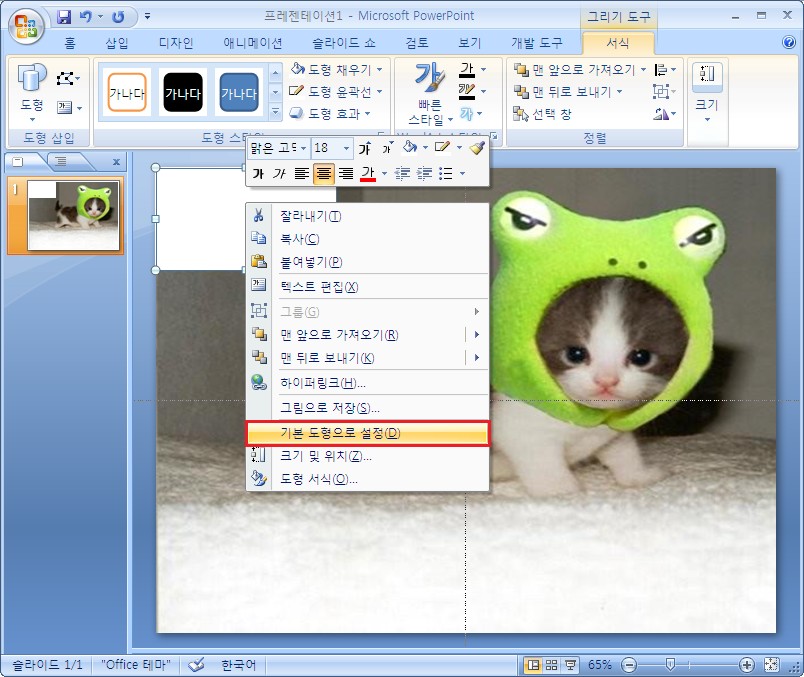
Task: Toggle center alignment in mini toolbar
Action: pyautogui.click(x=323, y=174)
